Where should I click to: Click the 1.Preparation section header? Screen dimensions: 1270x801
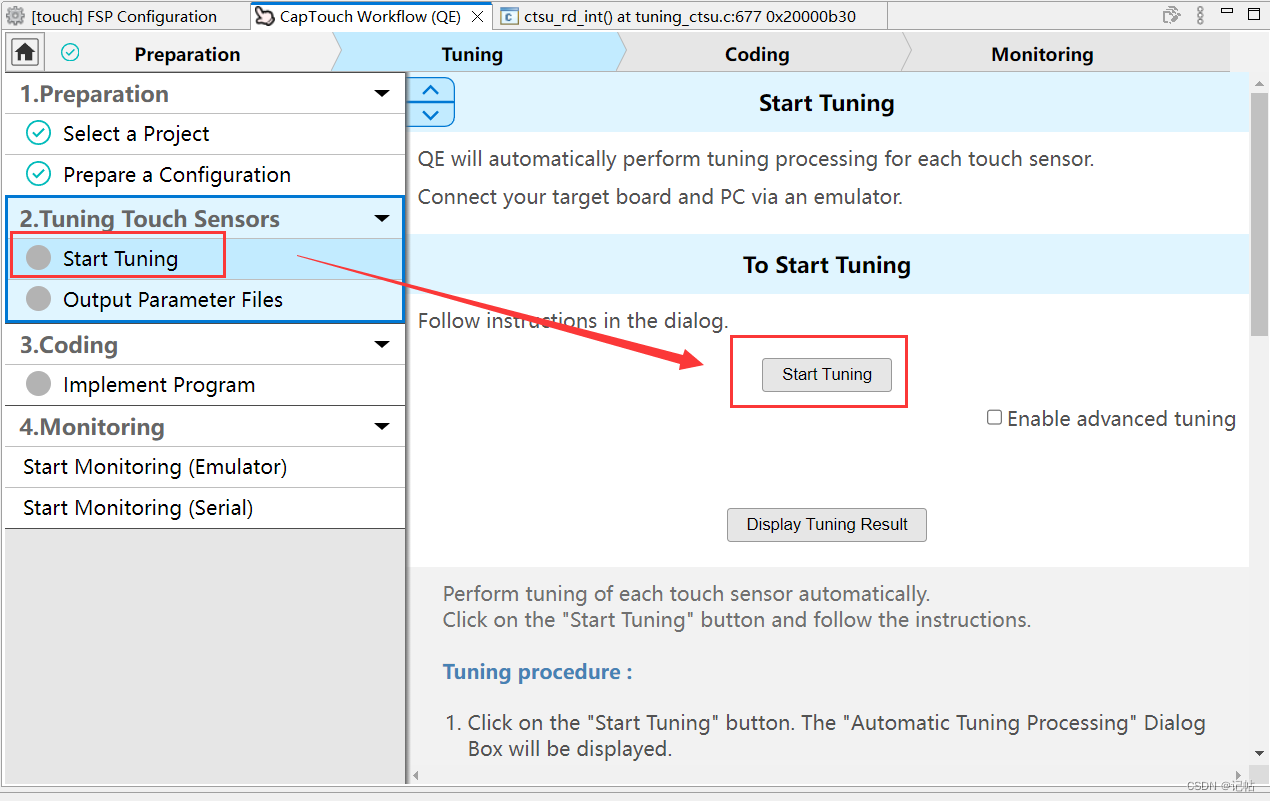(x=205, y=94)
